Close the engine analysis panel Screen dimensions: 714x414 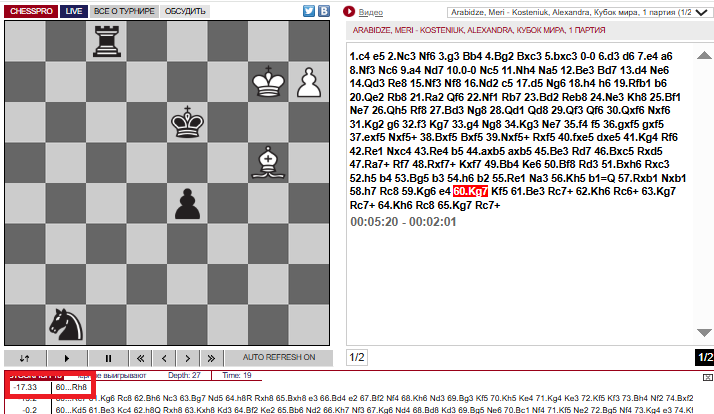708,377
